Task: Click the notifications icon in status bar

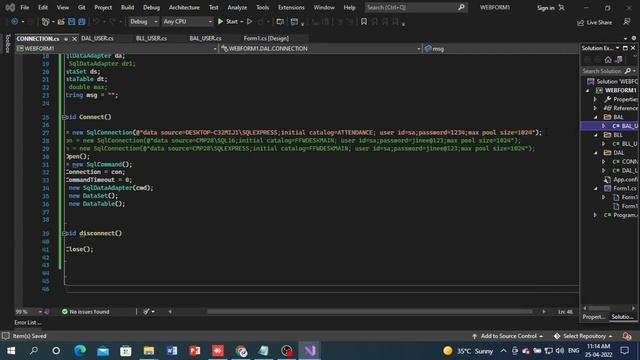Action: pos(627,336)
